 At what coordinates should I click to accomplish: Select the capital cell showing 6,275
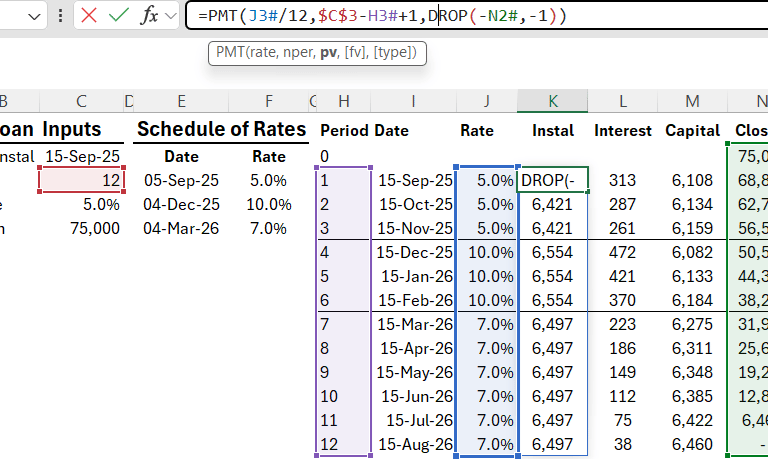click(692, 324)
